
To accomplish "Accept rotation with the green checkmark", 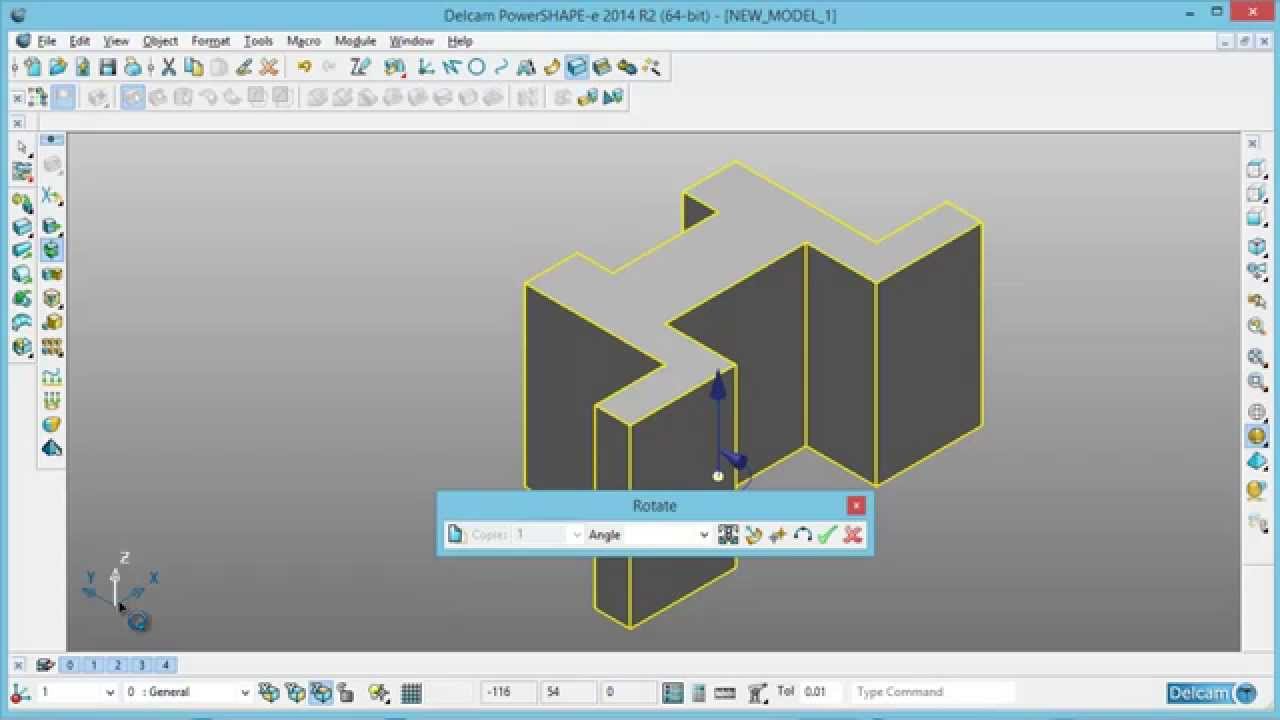I will pos(826,535).
